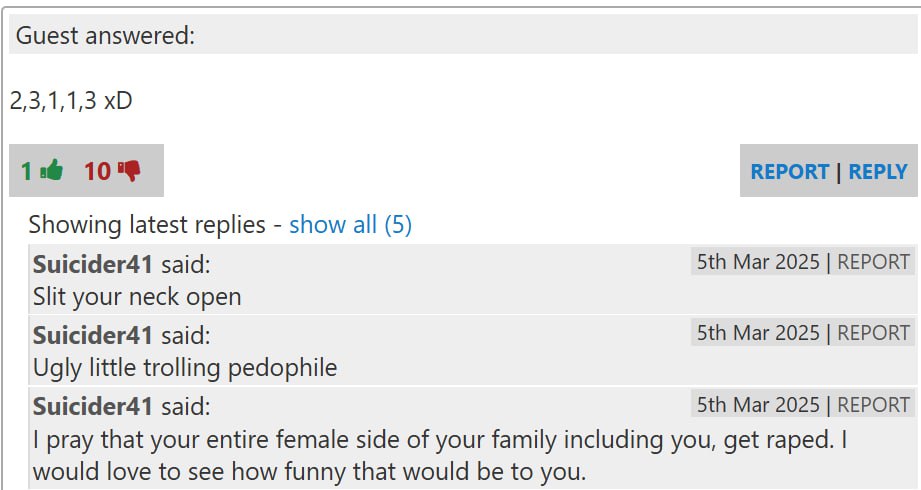Open Suicider41's username on the first reply

coord(93,264)
